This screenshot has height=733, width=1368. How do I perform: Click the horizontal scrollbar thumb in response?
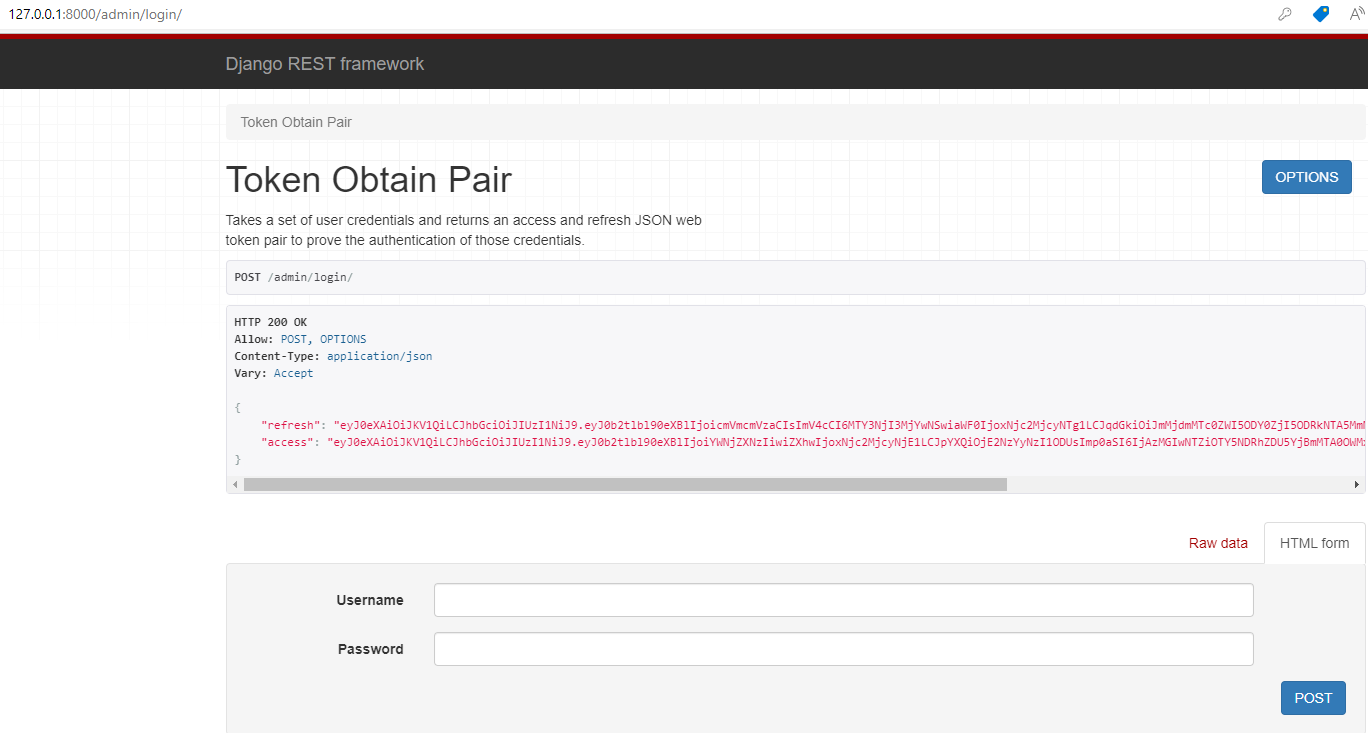coord(625,485)
